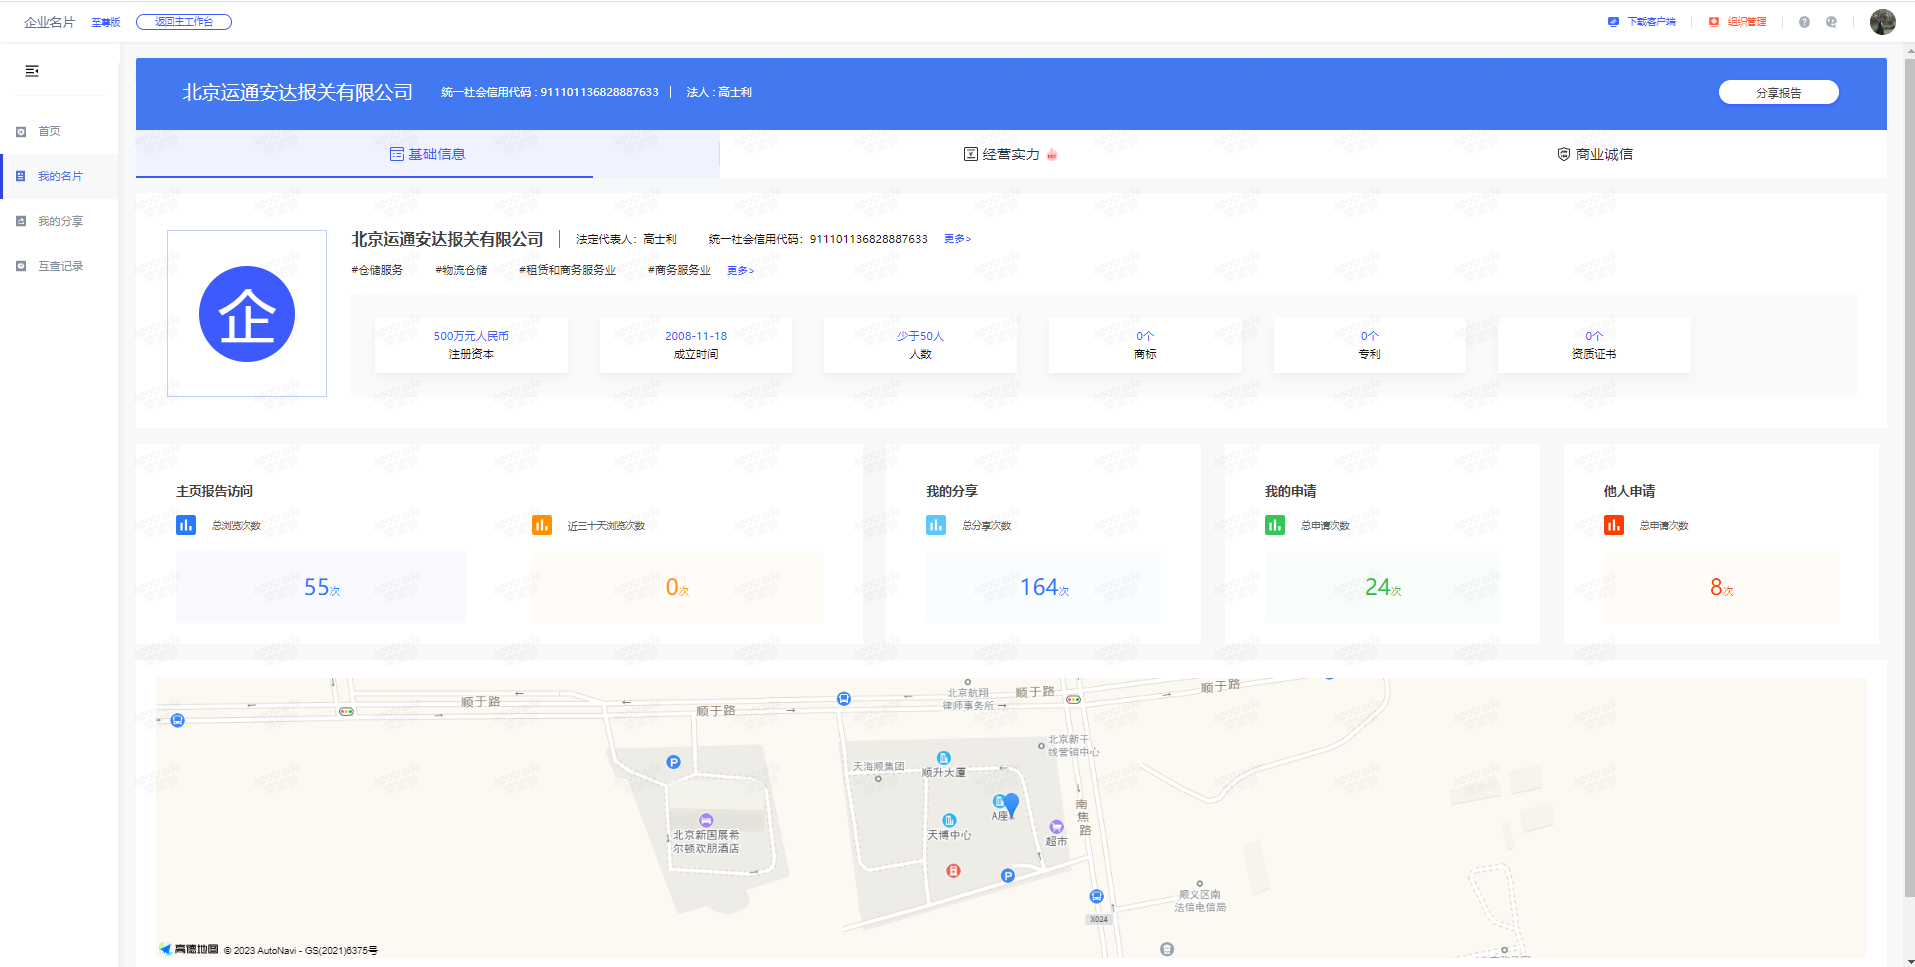Click the red 他人申请 chart icon
This screenshot has height=967, width=1915.
[x=1614, y=525]
